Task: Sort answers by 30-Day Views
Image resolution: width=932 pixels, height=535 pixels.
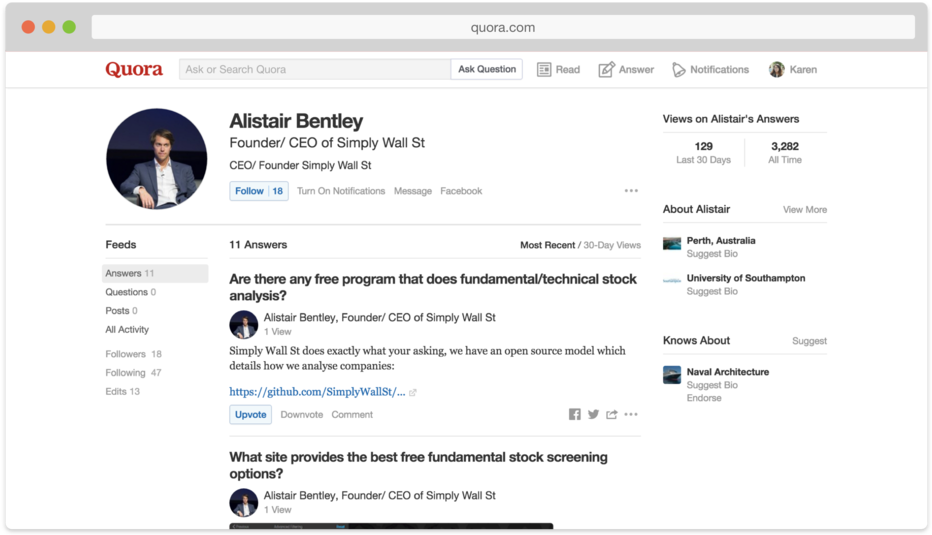Action: pyautogui.click(x=612, y=245)
